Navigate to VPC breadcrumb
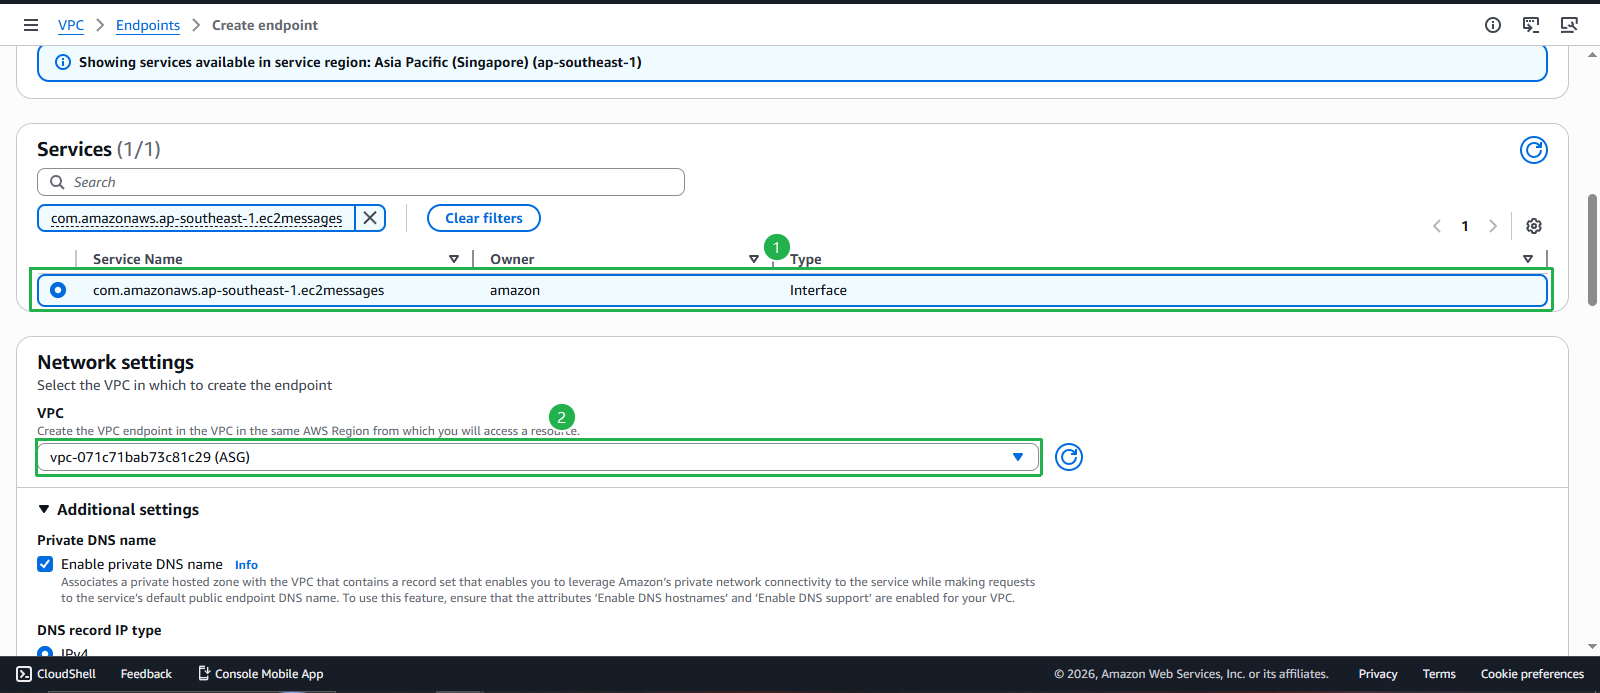 (71, 25)
